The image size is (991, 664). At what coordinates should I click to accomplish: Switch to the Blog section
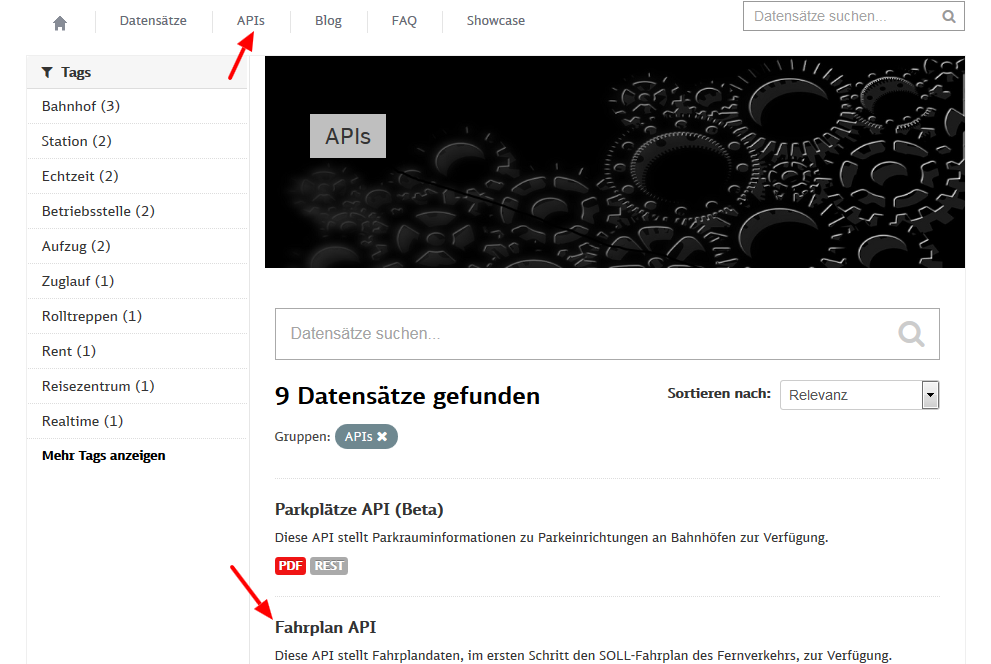[x=328, y=20]
